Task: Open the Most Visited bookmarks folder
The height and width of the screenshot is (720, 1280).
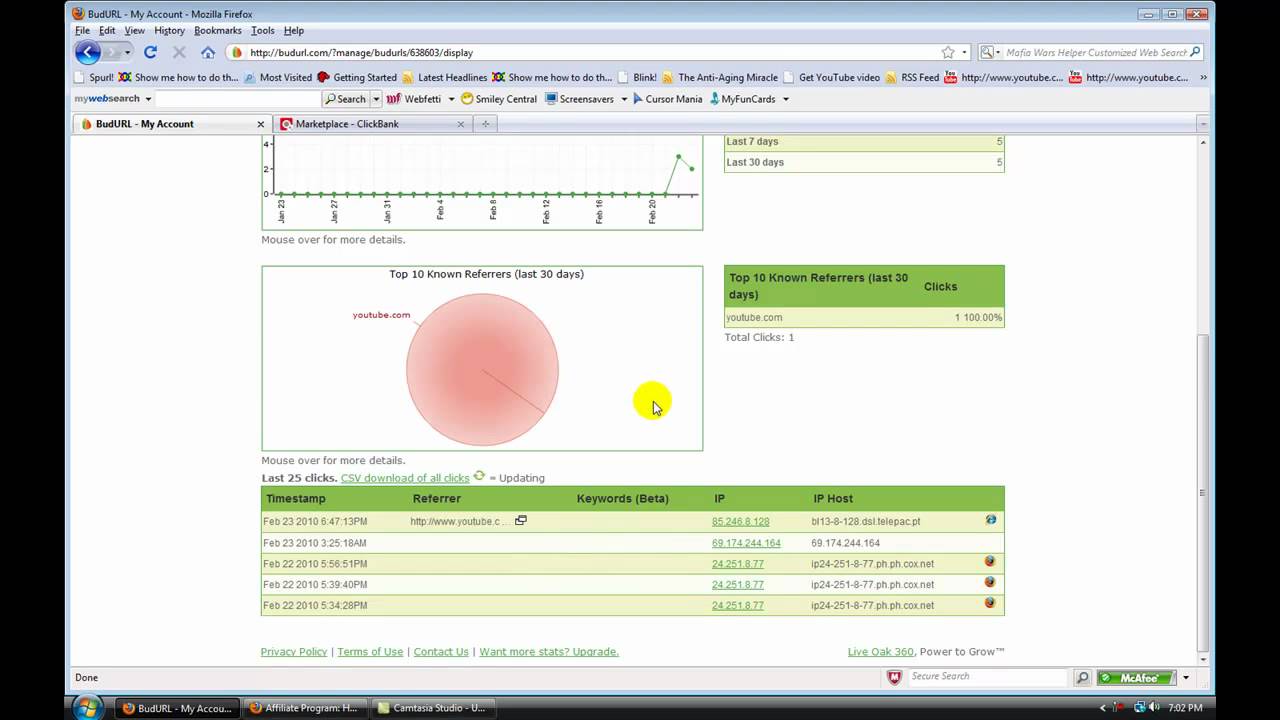Action: [x=278, y=77]
